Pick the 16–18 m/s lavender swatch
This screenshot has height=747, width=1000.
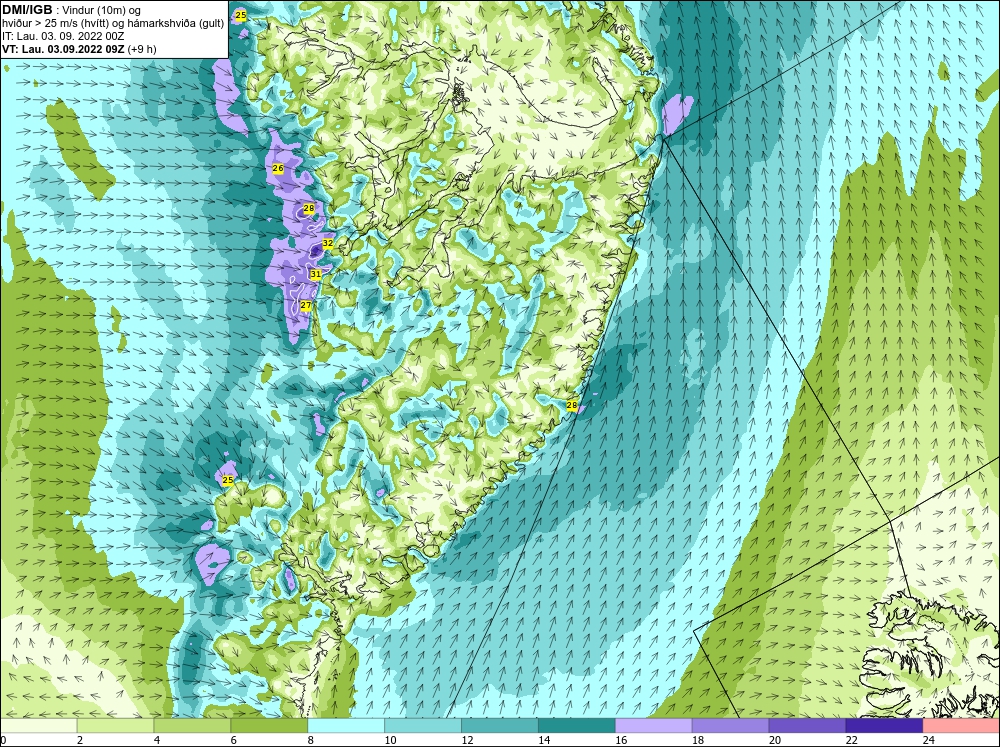(x=654, y=725)
